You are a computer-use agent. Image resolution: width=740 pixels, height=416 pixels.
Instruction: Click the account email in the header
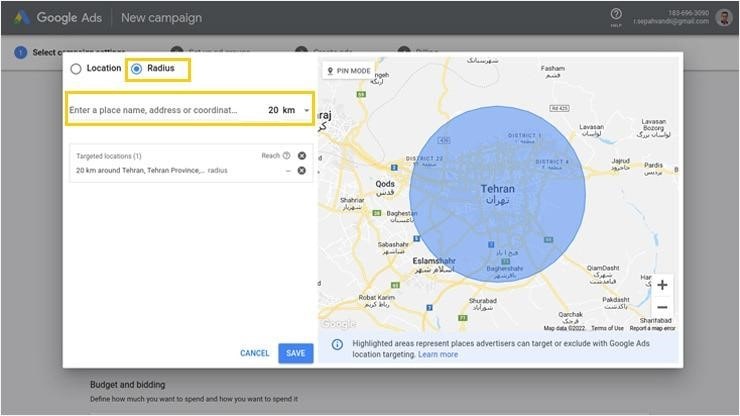coord(671,21)
